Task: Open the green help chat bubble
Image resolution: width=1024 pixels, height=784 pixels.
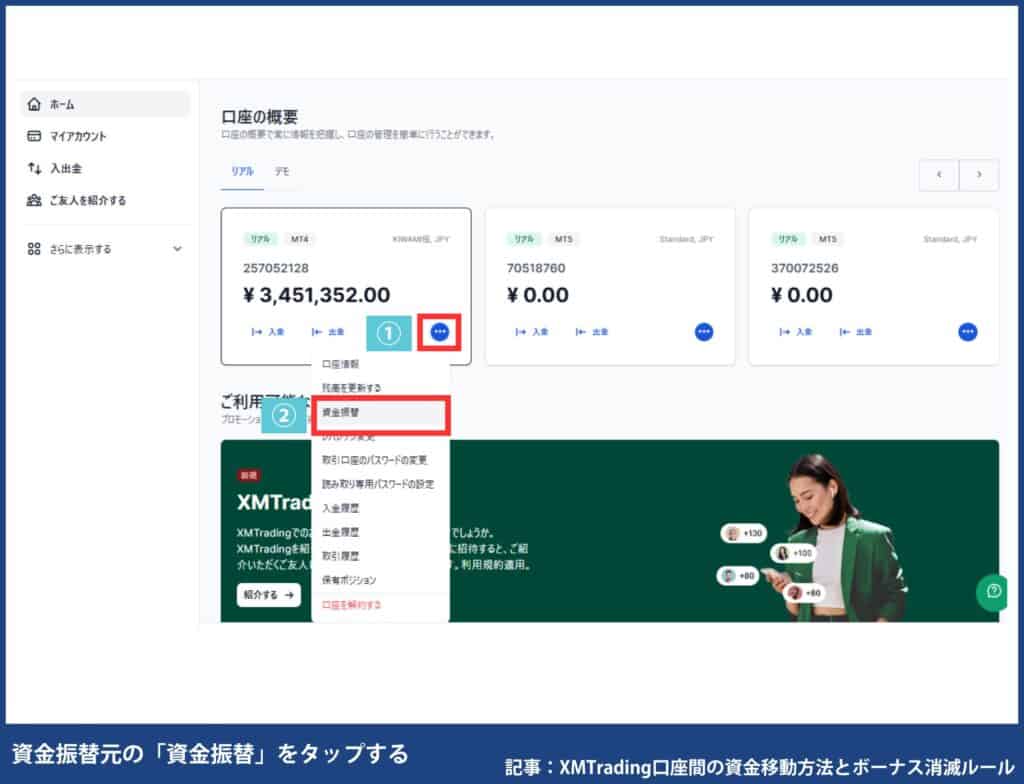Action: coord(993,592)
